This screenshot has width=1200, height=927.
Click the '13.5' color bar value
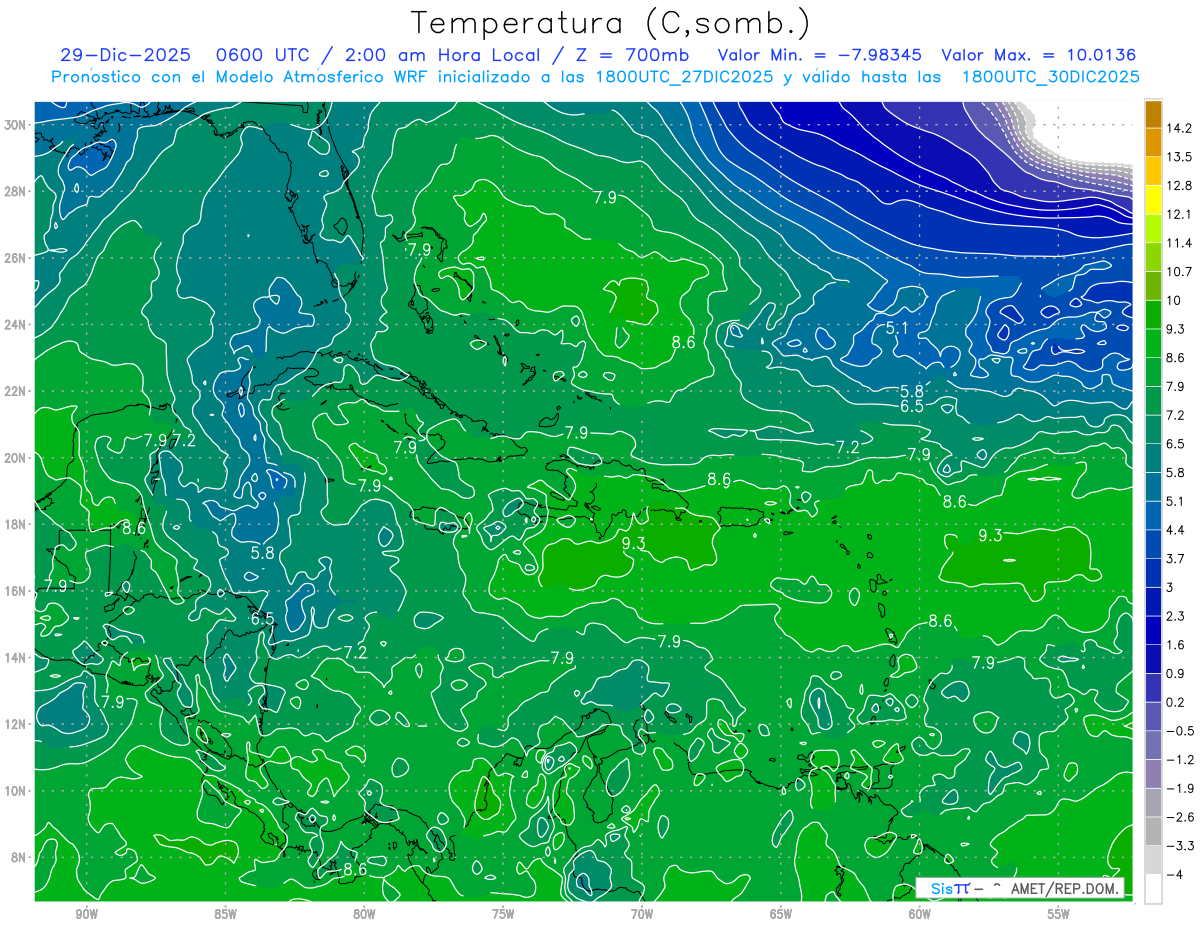point(1180,157)
